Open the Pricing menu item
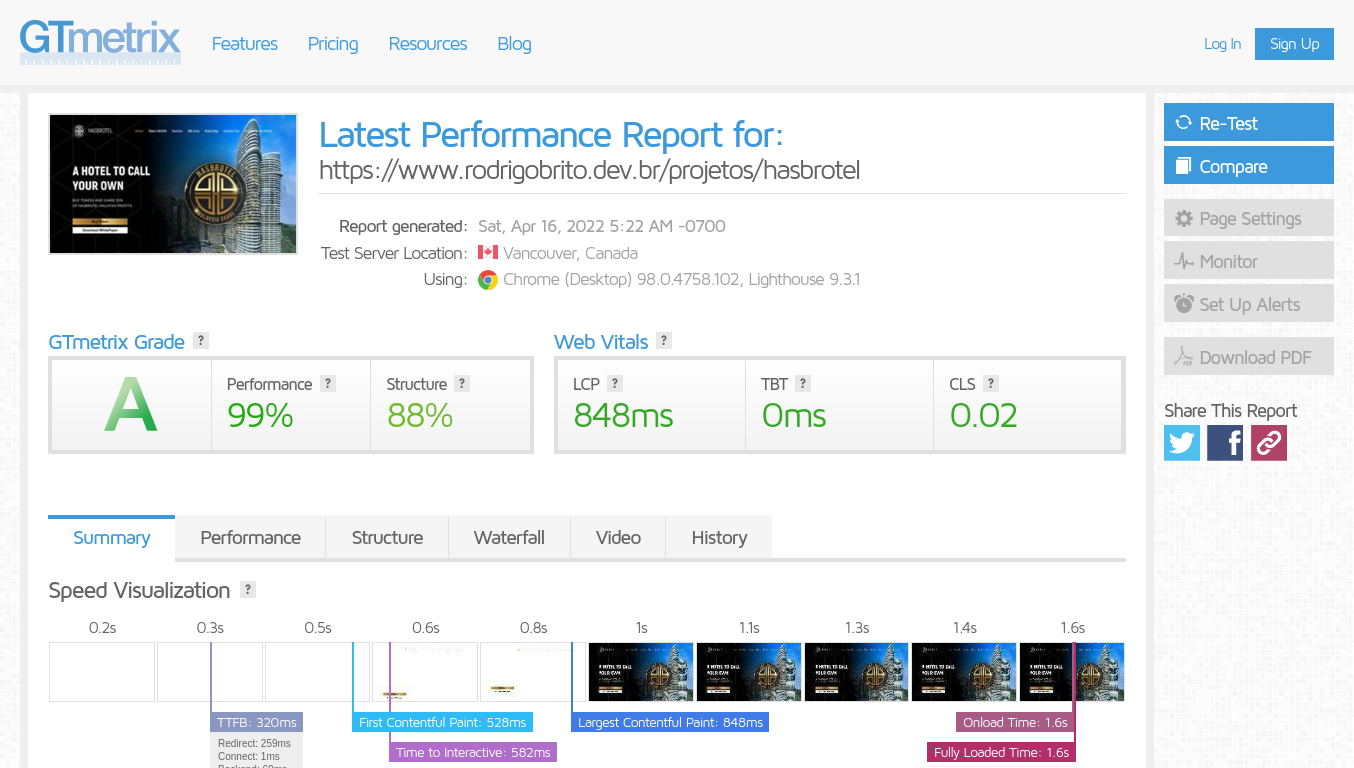Screen dimensions: 1354x768 tap(333, 44)
